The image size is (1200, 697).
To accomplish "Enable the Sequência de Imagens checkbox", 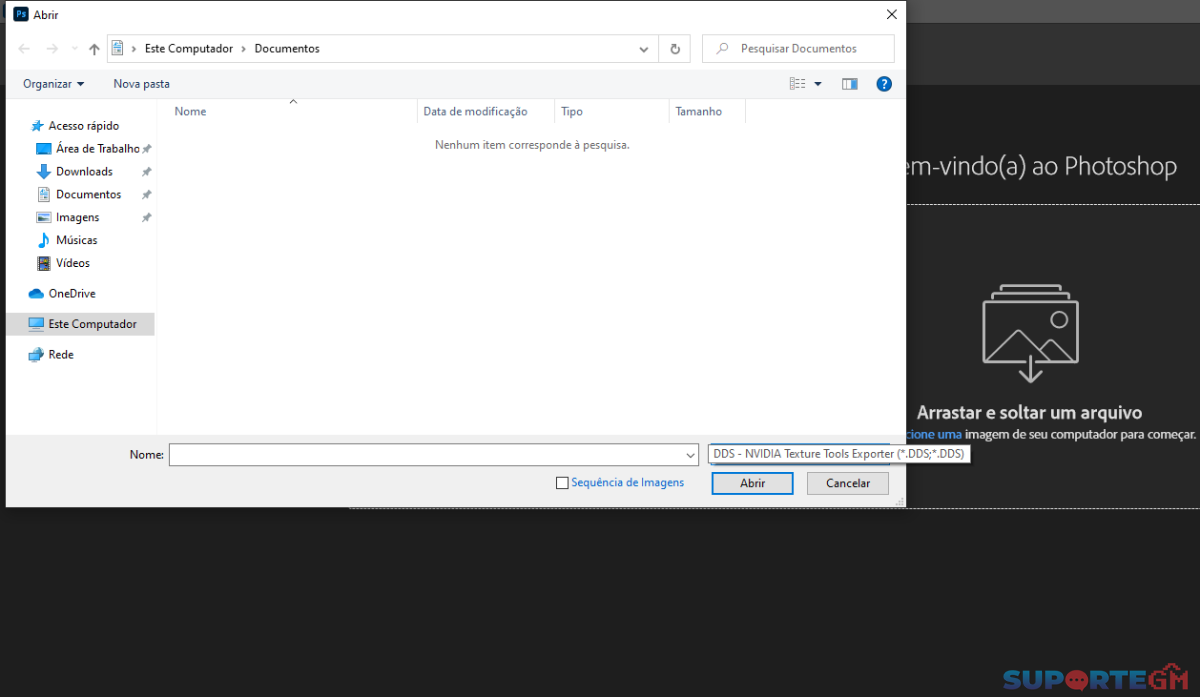I will 562,483.
